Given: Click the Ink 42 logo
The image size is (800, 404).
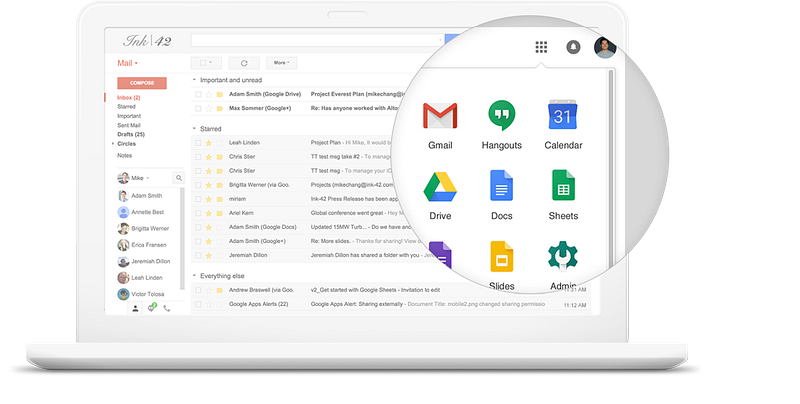Looking at the screenshot, I should tap(147, 41).
